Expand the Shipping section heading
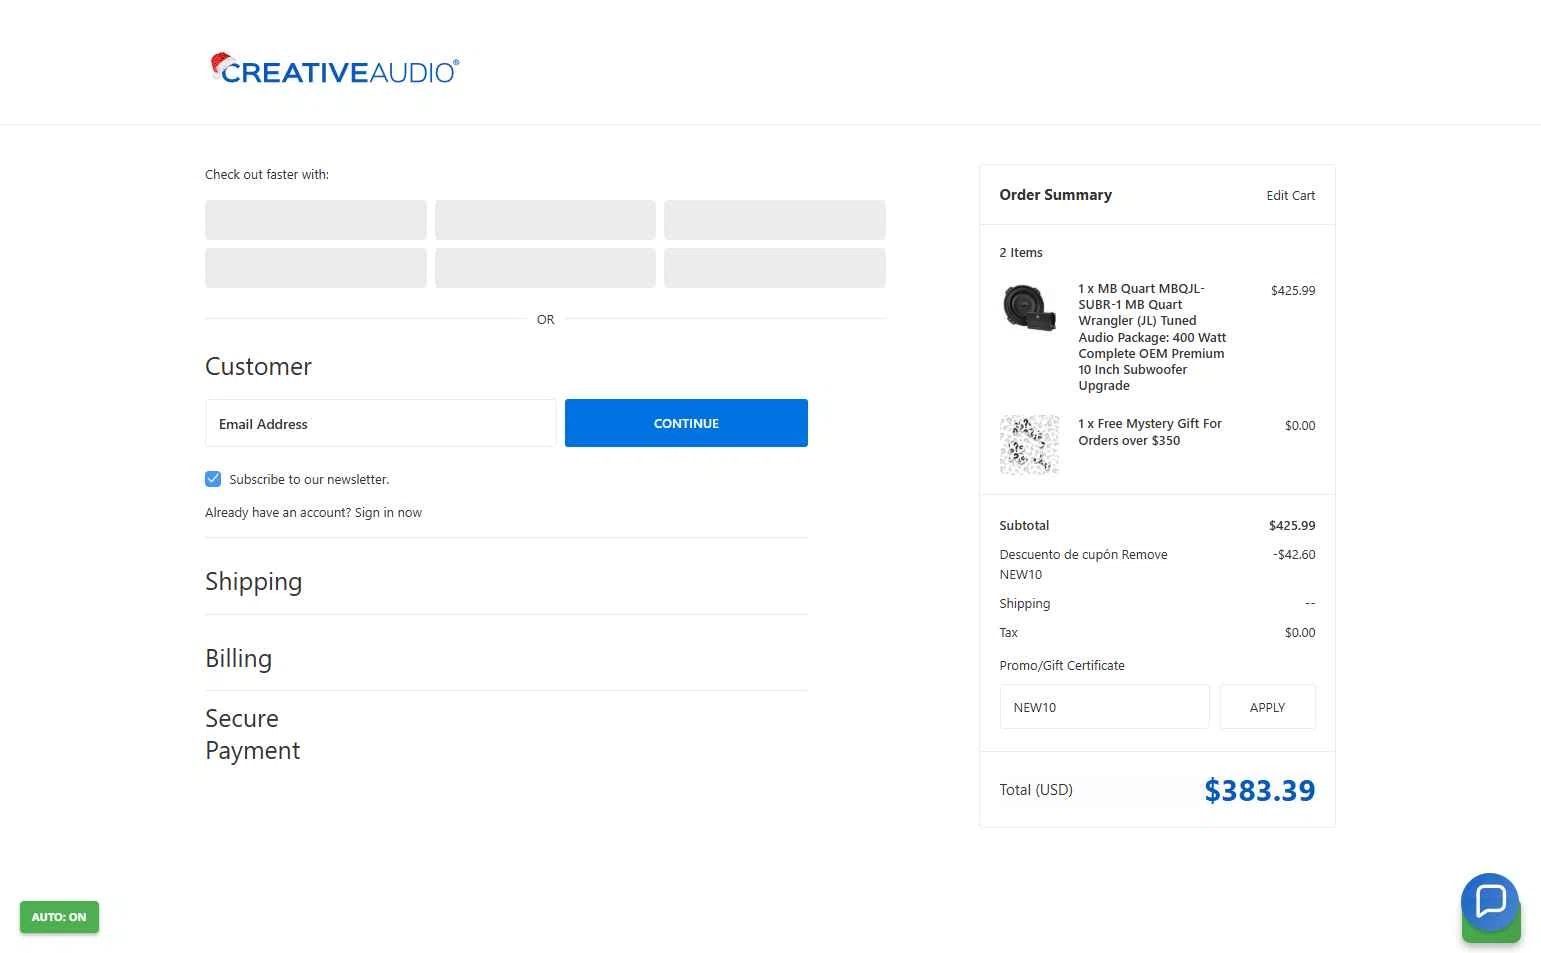This screenshot has width=1541, height=953. [253, 582]
